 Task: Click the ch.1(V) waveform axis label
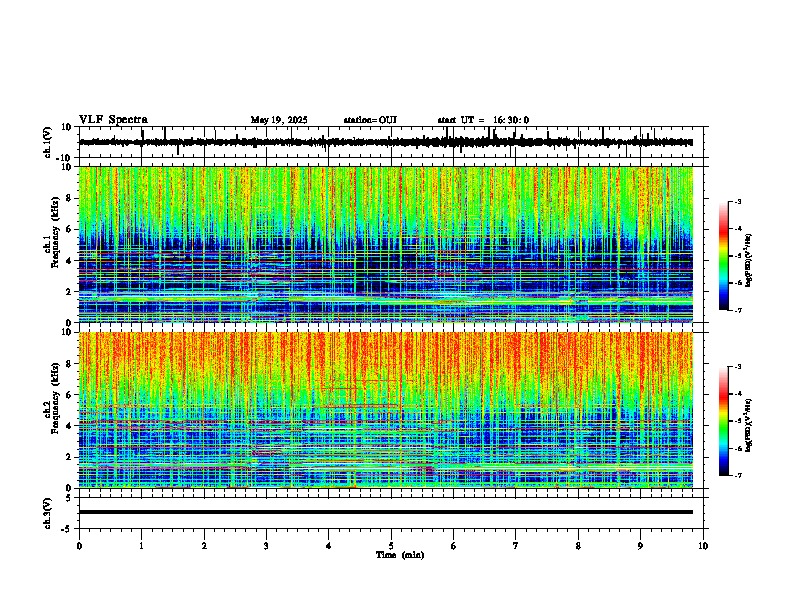(48, 142)
